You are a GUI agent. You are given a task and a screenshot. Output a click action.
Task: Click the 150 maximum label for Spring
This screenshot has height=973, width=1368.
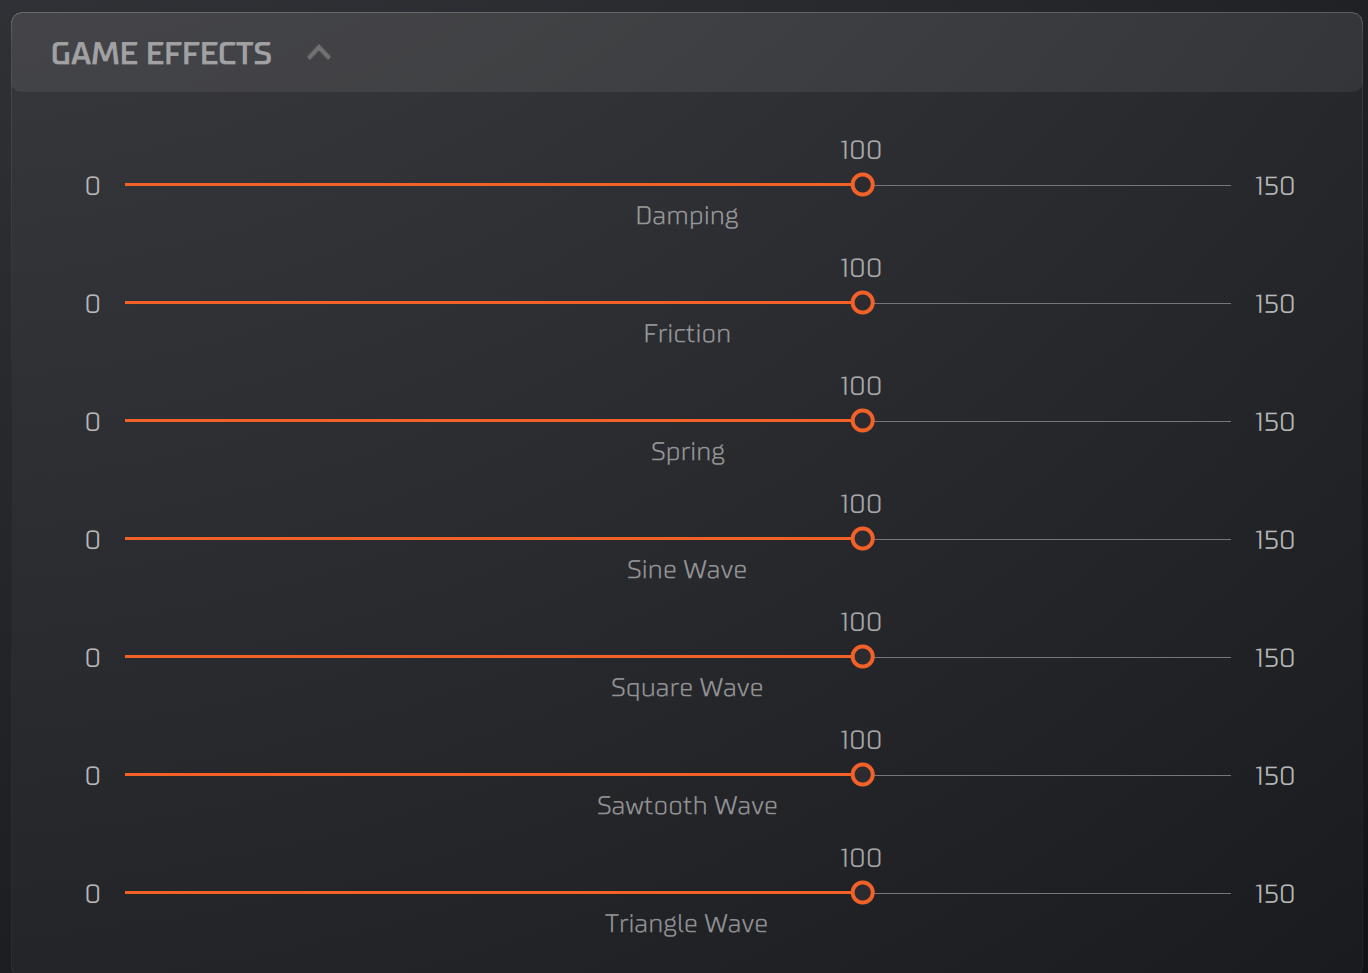point(1274,422)
